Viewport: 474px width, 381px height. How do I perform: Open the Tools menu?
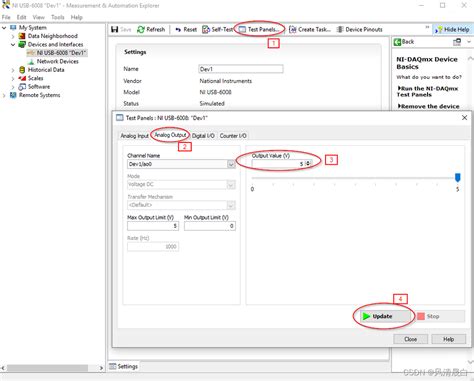coord(58,17)
